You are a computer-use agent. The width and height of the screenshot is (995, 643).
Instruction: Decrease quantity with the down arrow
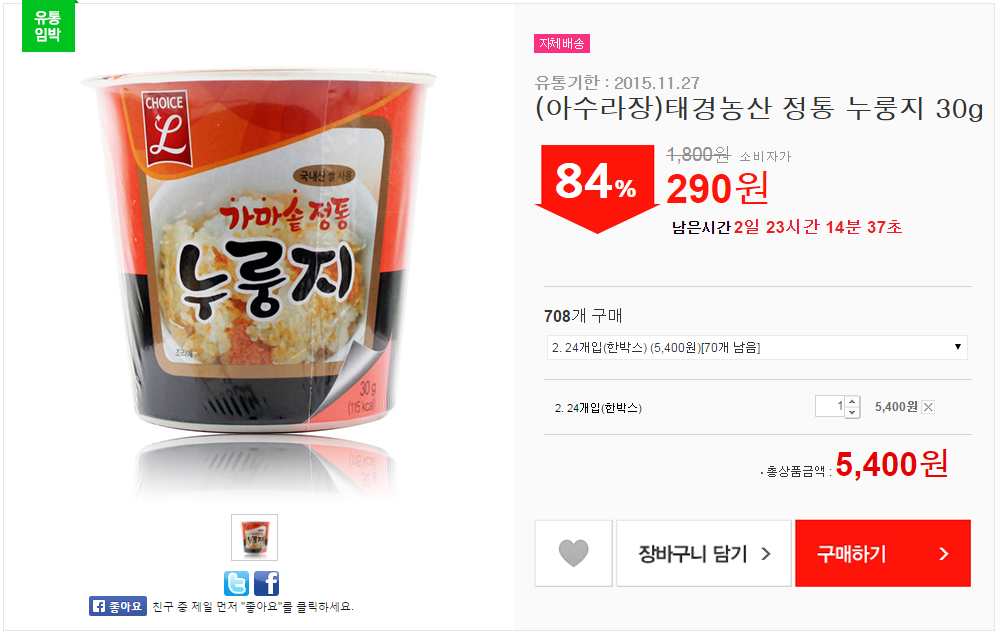point(852,412)
